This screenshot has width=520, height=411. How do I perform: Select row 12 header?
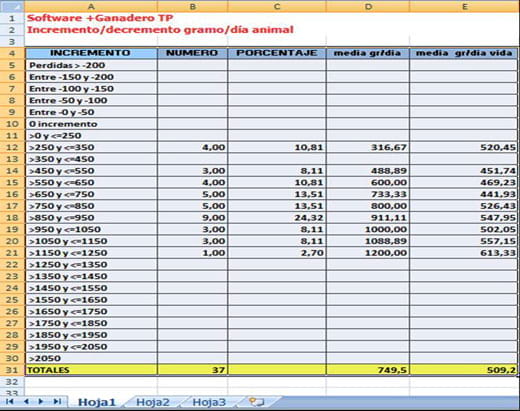12,147
